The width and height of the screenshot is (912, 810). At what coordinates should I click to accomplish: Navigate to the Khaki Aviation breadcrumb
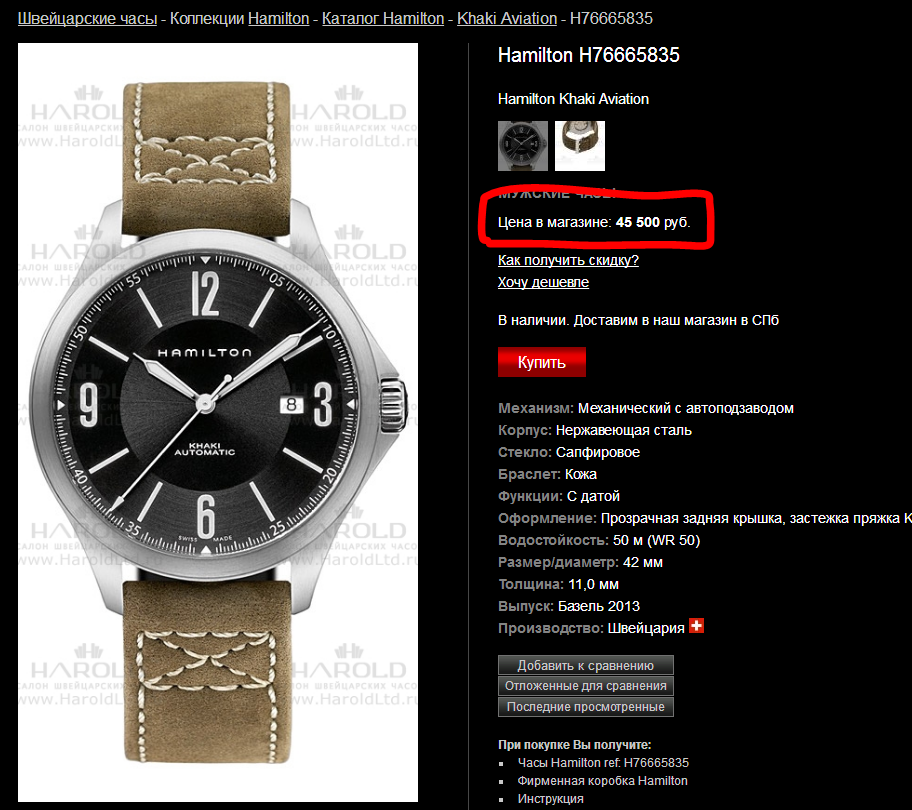[x=507, y=19]
